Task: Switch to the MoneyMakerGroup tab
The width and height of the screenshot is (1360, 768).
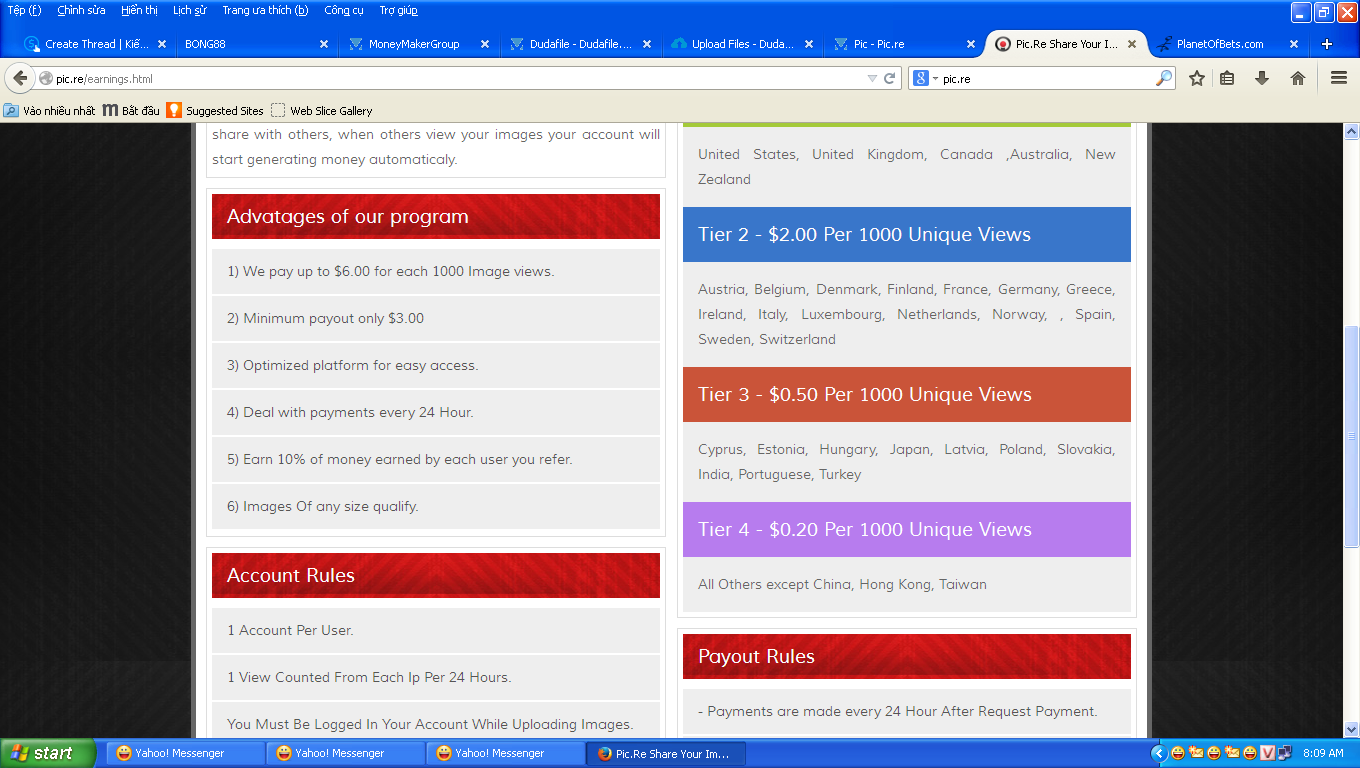Action: [x=413, y=44]
